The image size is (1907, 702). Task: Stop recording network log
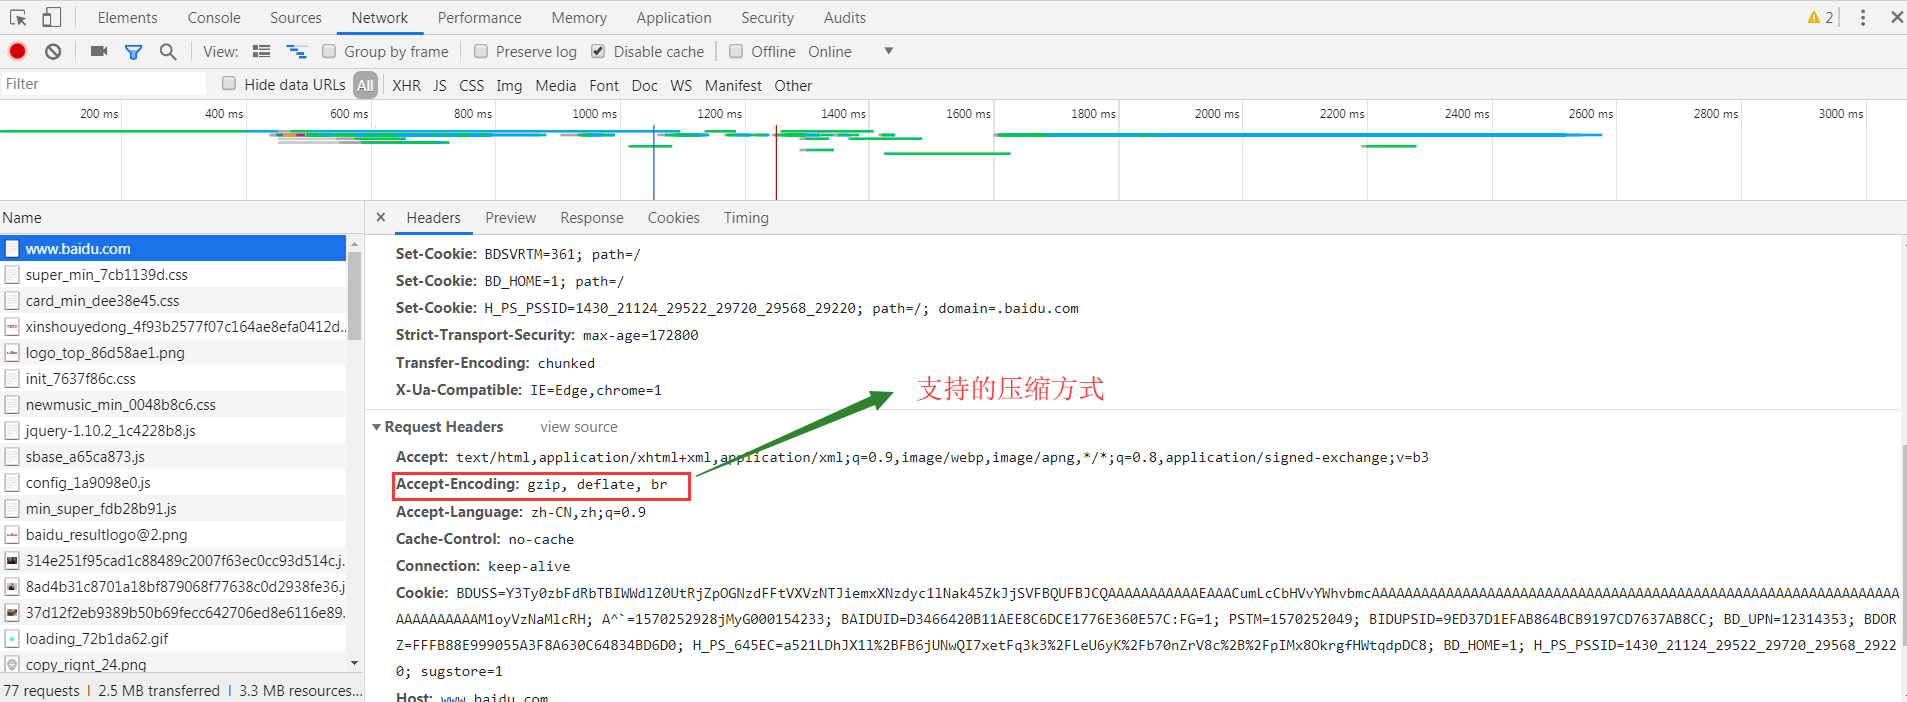click(x=18, y=51)
